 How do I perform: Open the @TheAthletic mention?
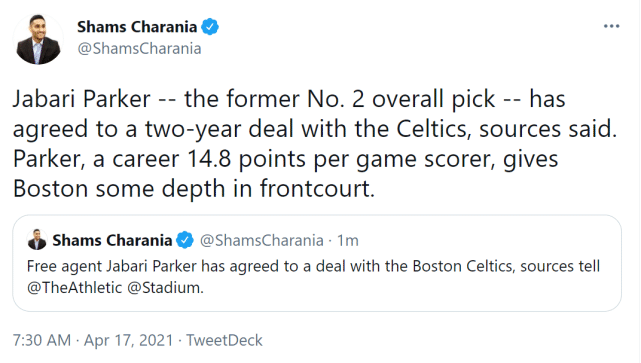pos(74,288)
